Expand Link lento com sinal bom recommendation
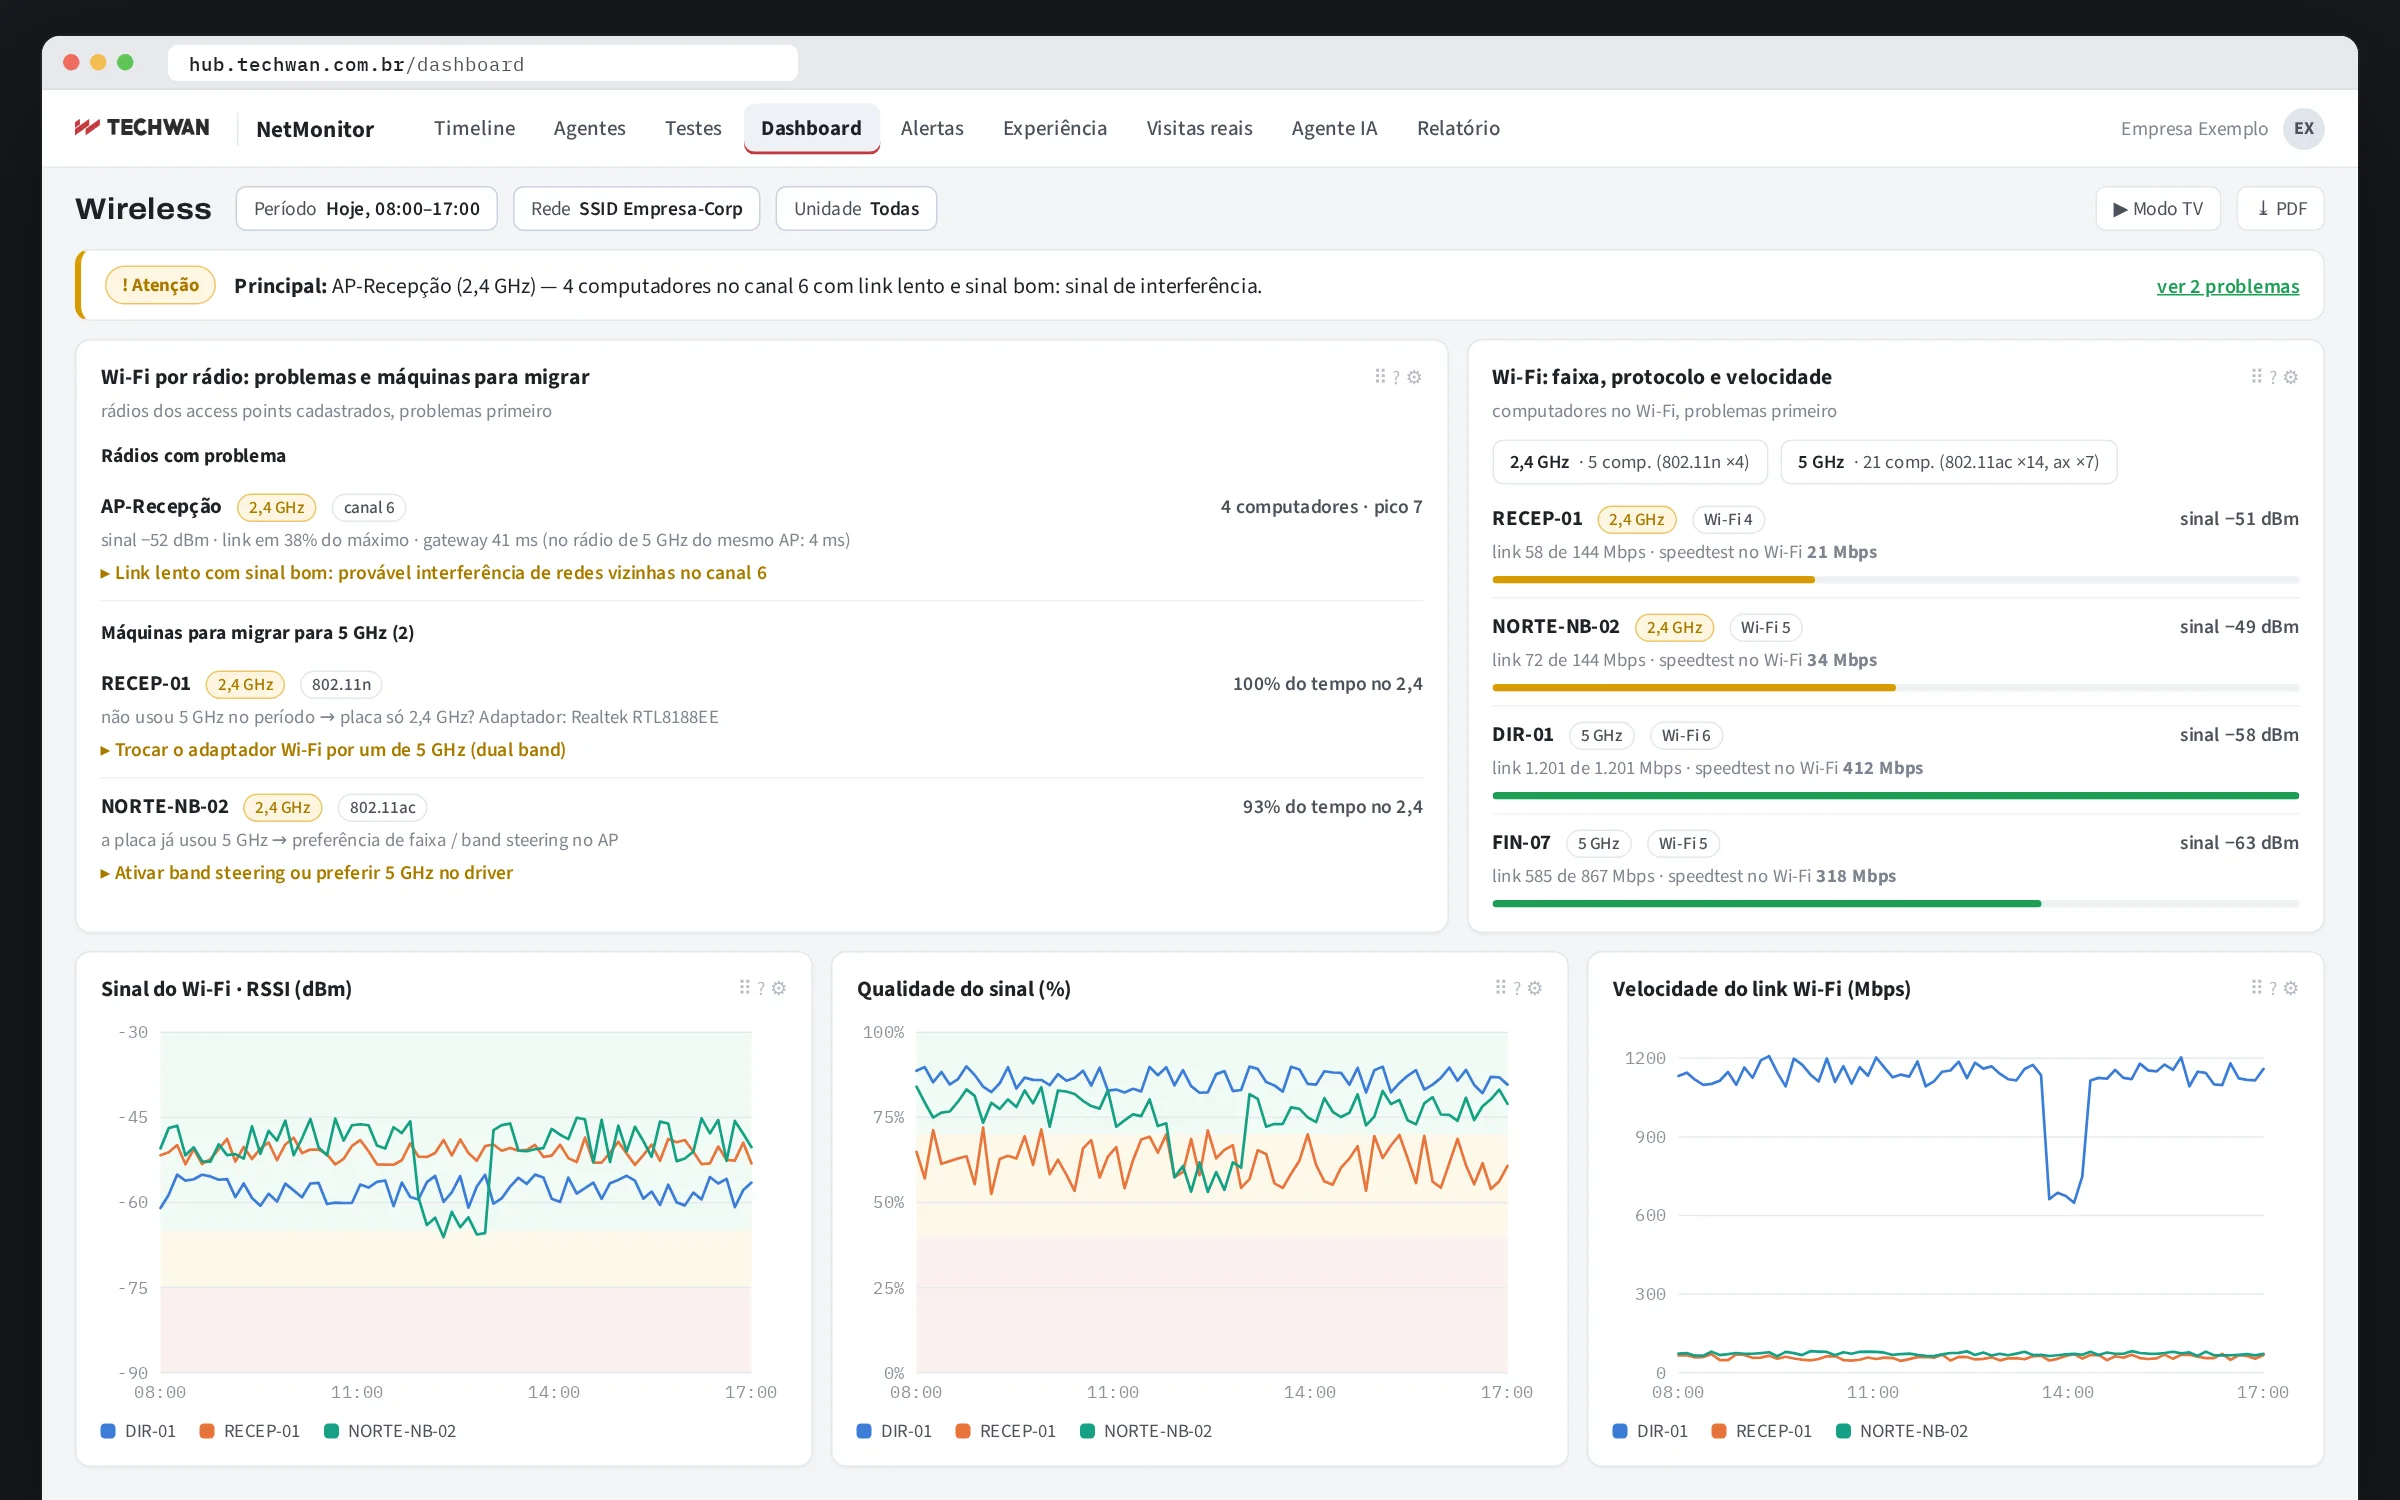This screenshot has height=1500, width=2400. click(x=434, y=572)
